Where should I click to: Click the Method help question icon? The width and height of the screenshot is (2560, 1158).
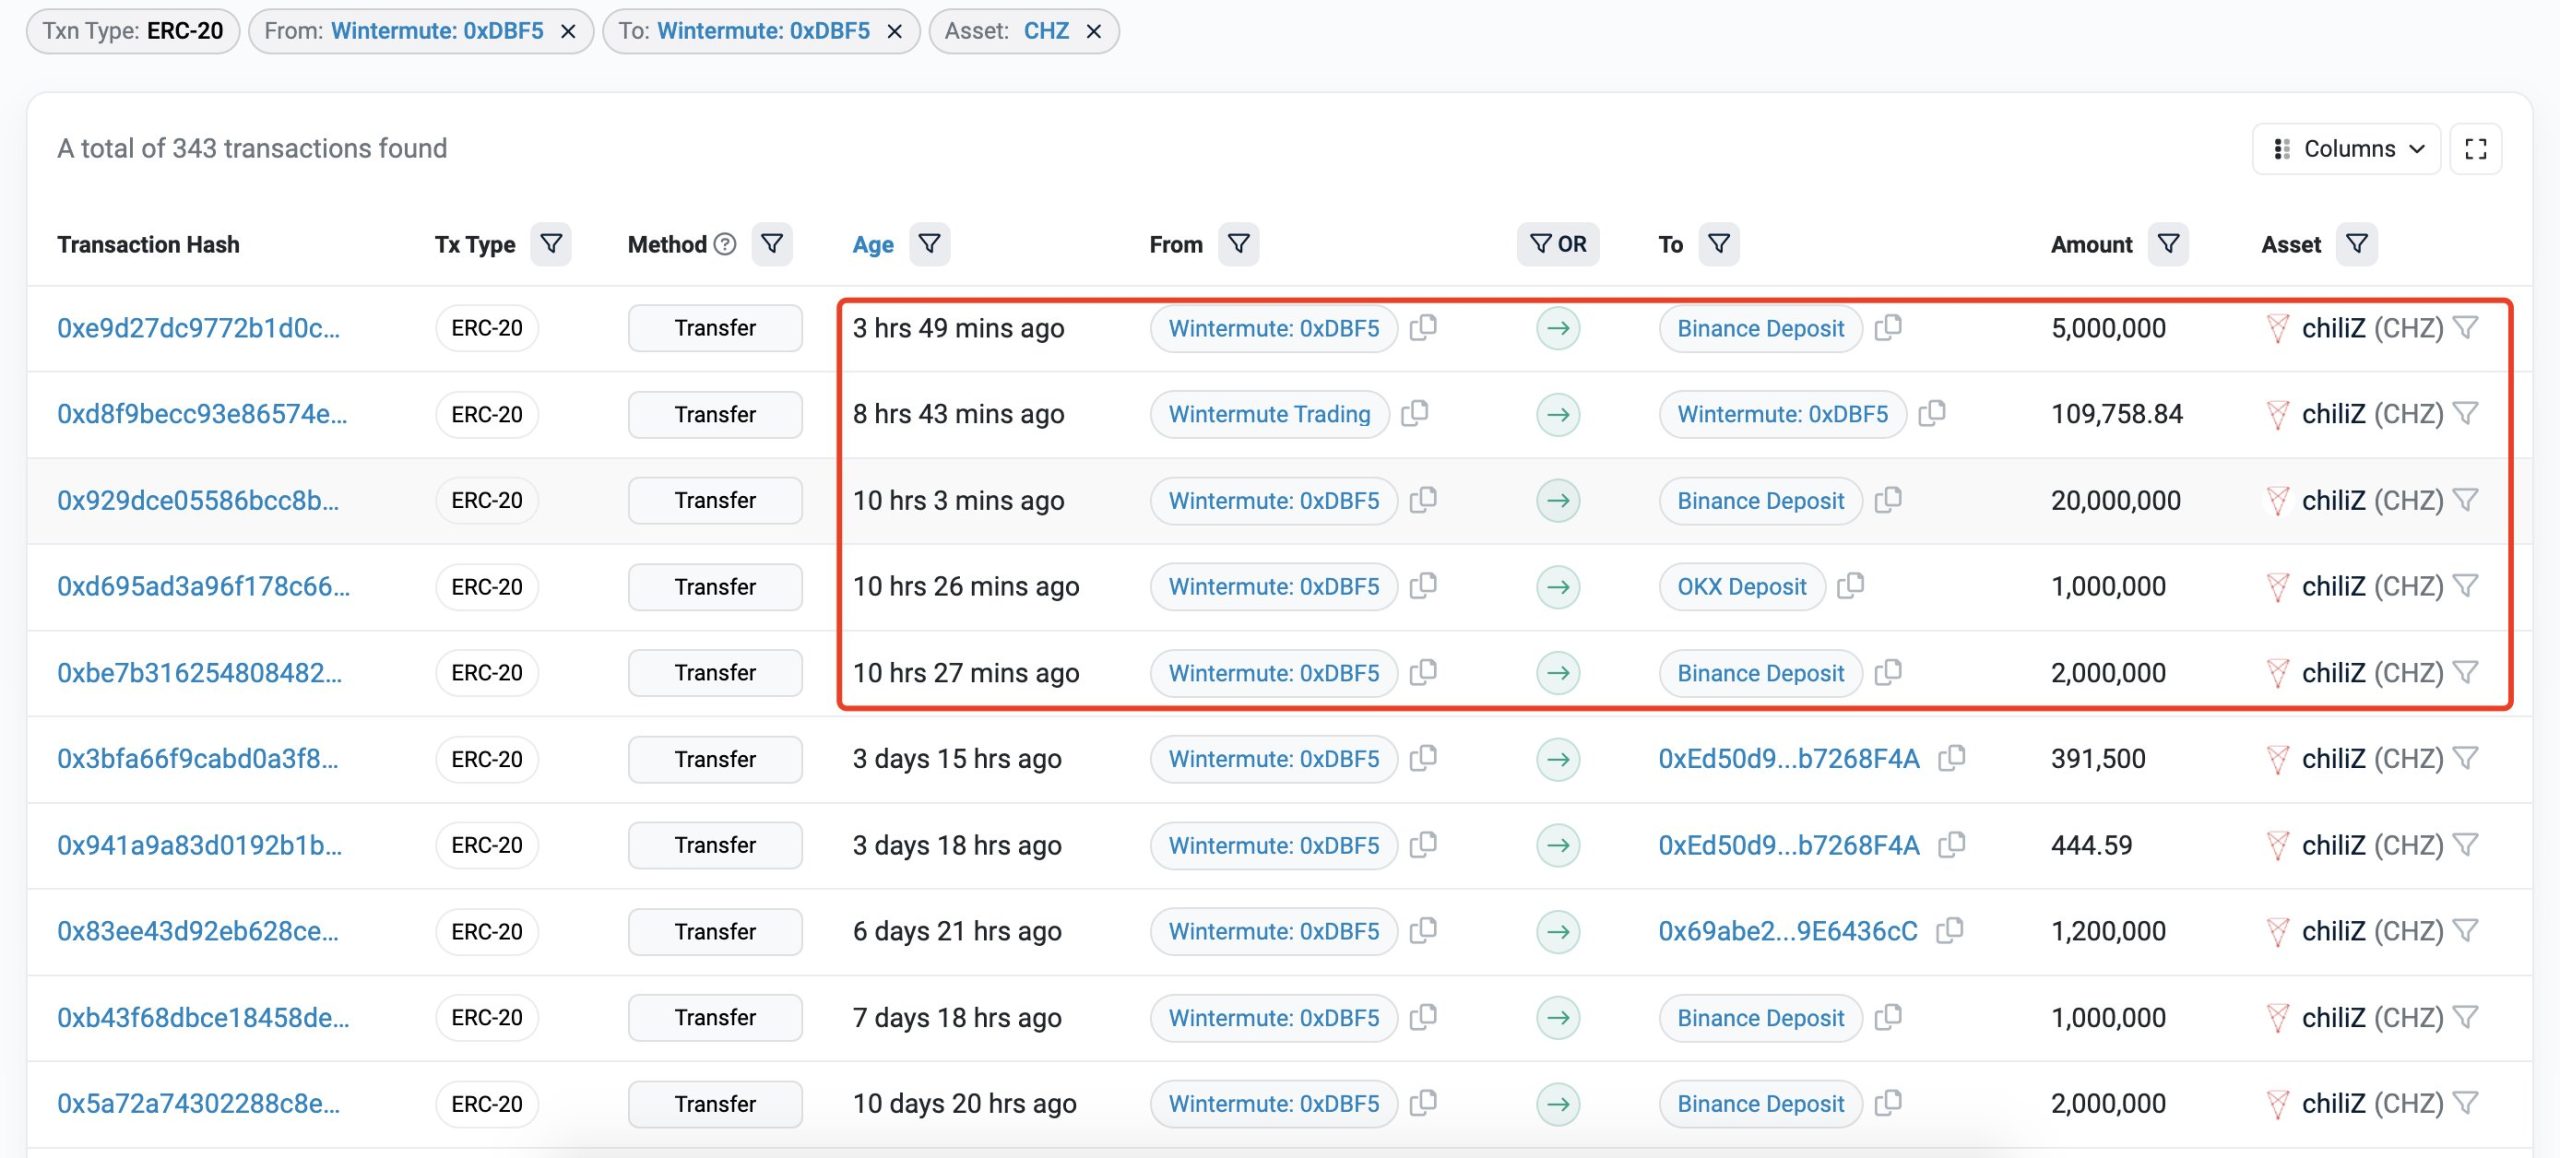726,244
